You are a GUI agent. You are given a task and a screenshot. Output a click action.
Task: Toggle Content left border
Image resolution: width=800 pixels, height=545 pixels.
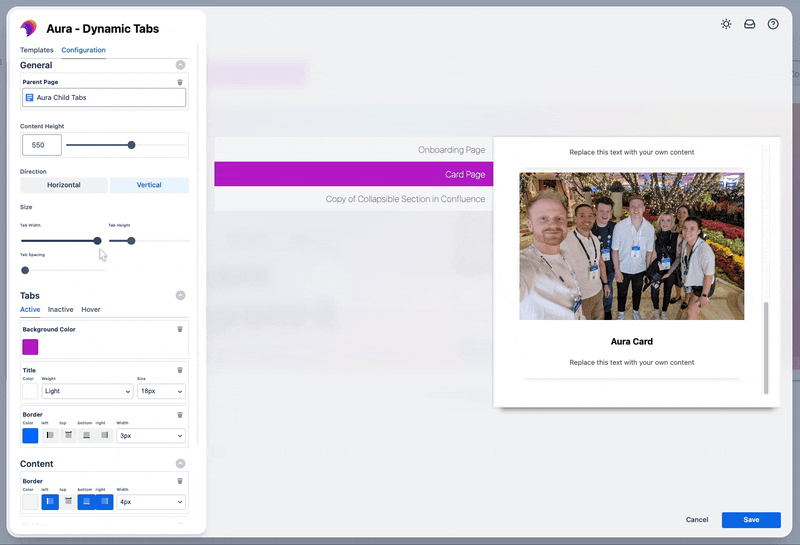(50, 502)
